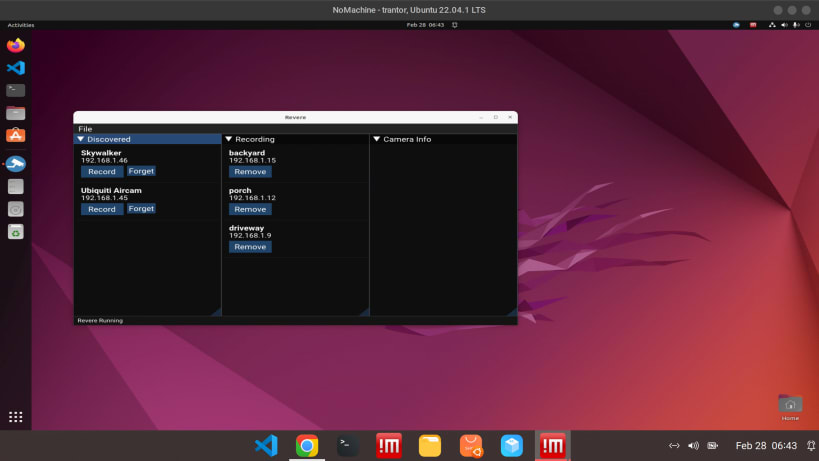
Task: Remove the driveway recording
Action: [x=250, y=246]
